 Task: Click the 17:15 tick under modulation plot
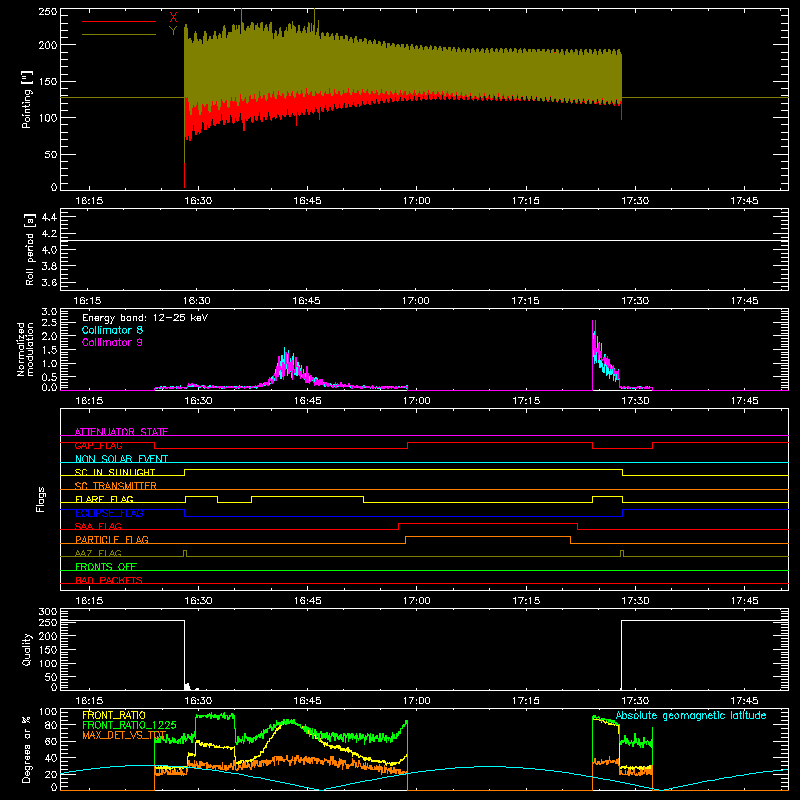526,401
